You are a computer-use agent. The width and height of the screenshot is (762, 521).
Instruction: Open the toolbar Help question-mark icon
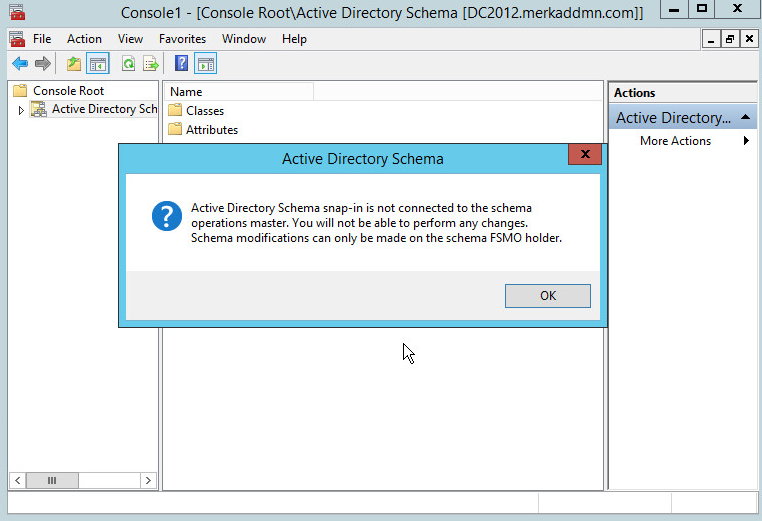click(181, 63)
